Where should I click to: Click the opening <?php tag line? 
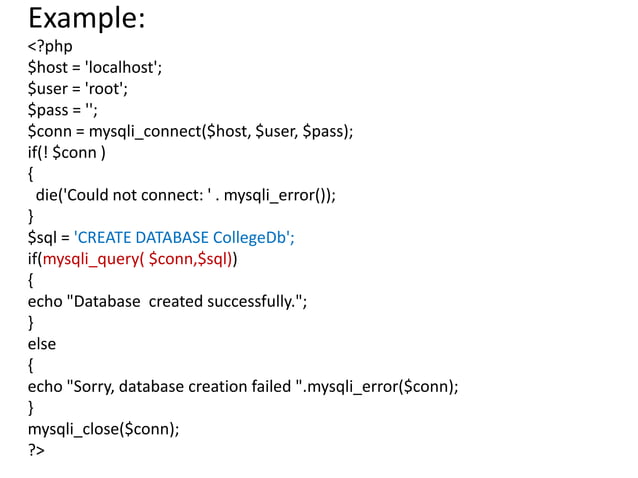click(50, 46)
